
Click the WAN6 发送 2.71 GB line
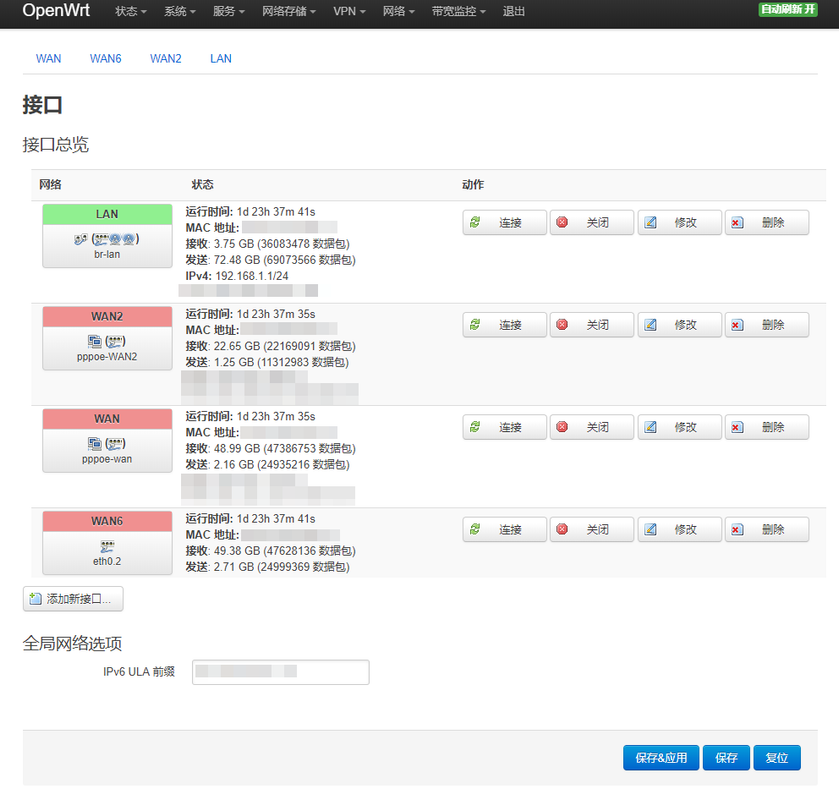(268, 567)
